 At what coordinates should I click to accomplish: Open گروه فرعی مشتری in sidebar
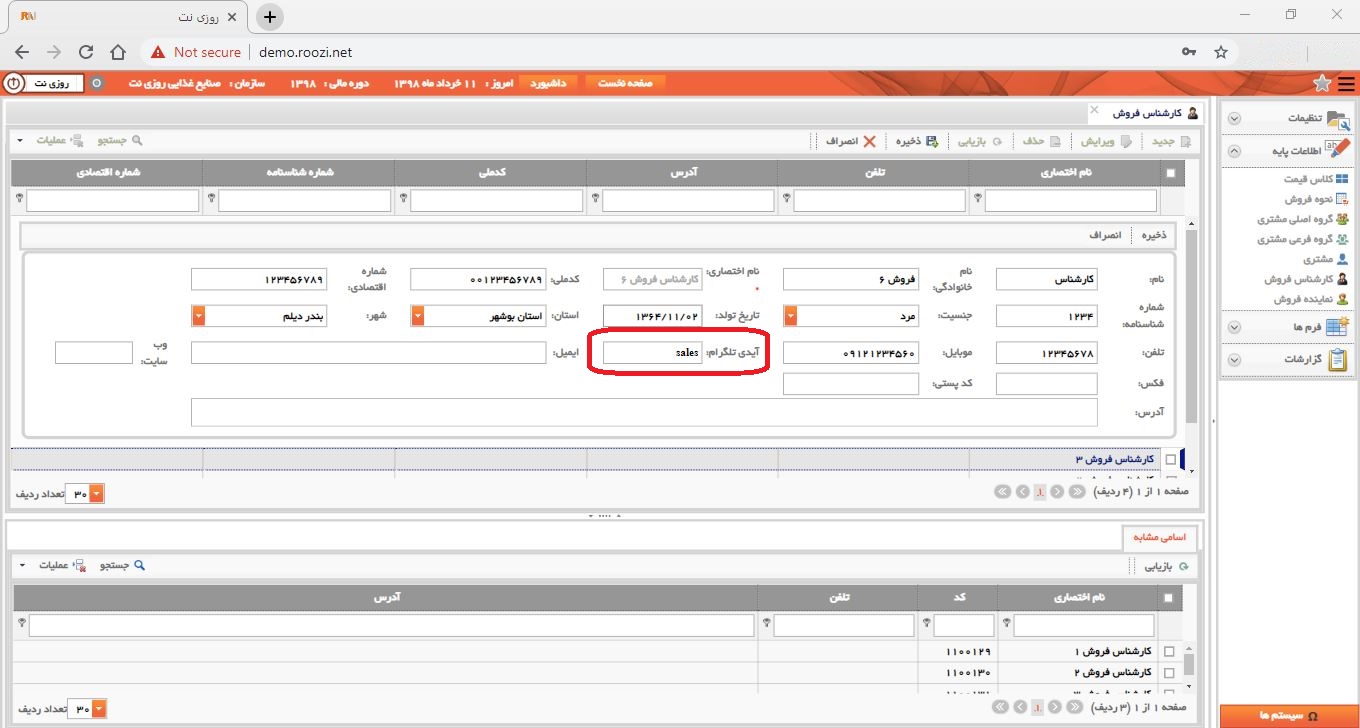point(1302,239)
